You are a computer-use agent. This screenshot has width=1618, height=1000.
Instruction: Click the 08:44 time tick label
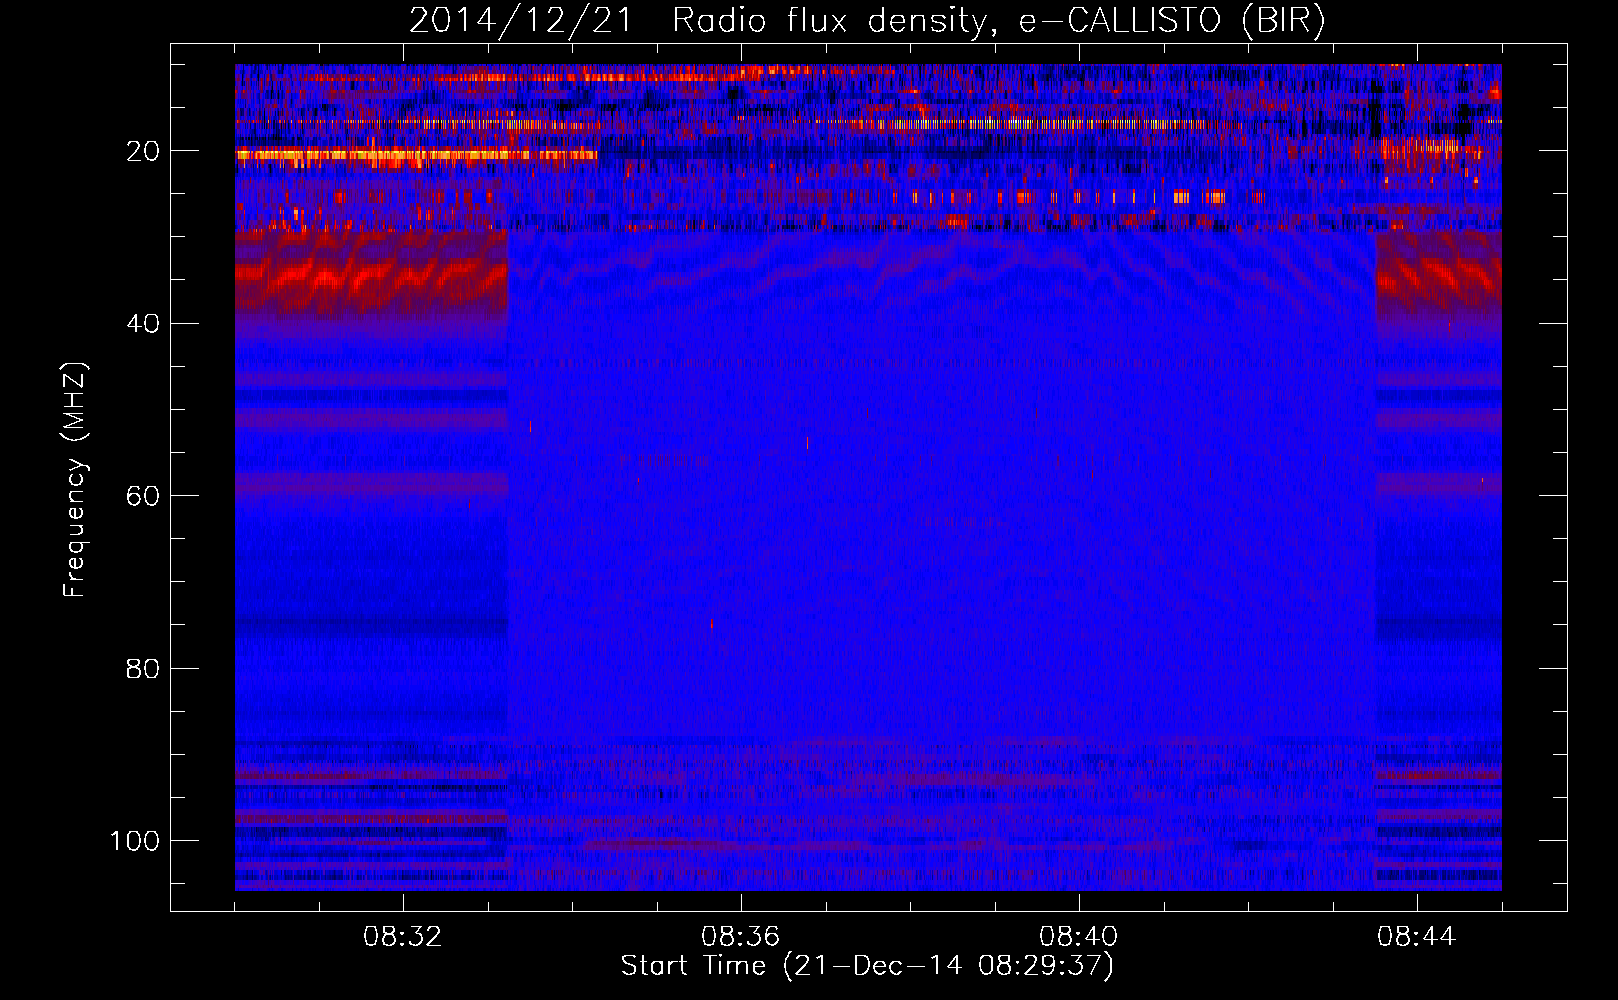(1417, 937)
